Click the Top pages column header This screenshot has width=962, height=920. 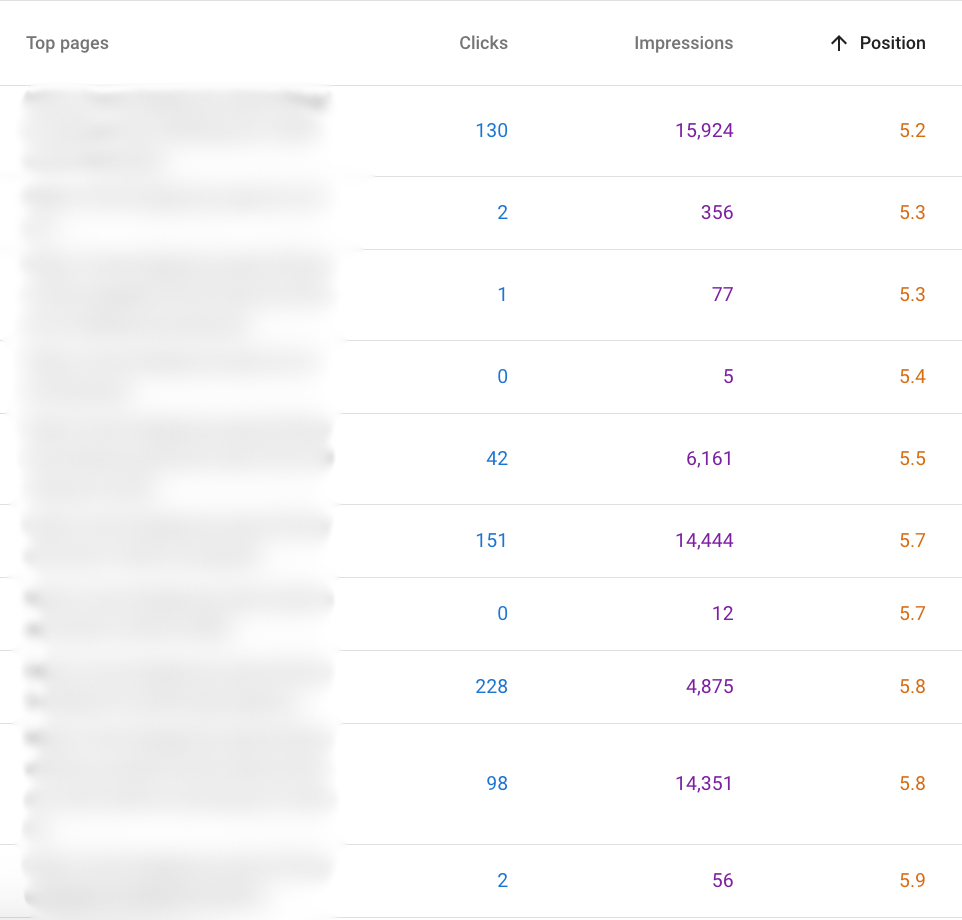click(x=67, y=43)
